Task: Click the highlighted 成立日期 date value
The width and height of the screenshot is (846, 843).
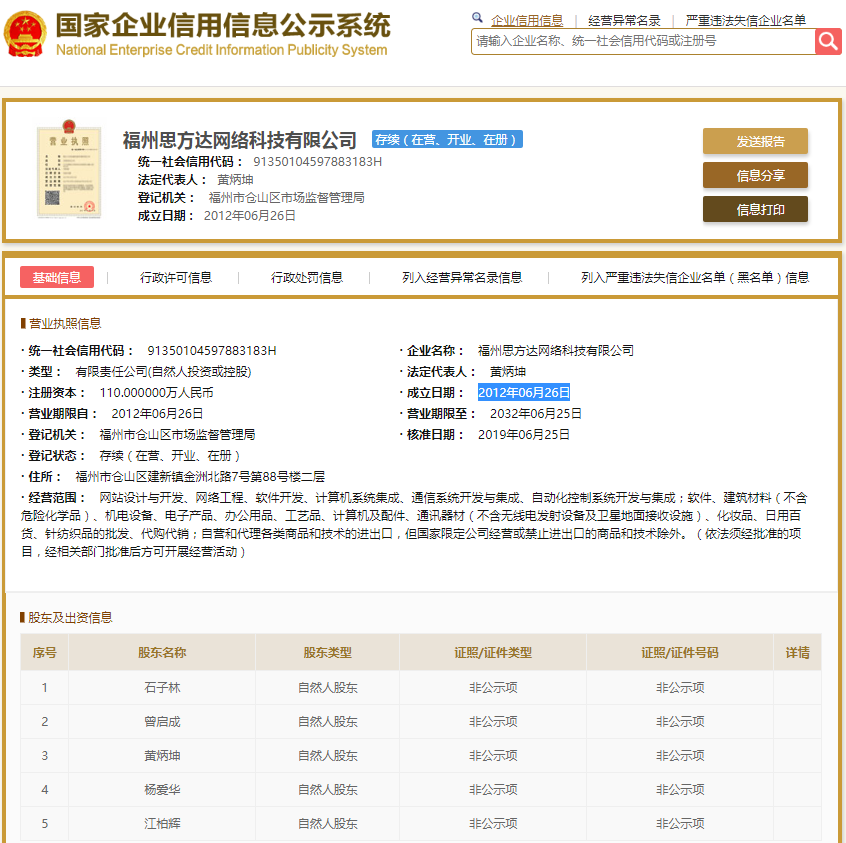Action: tap(524, 392)
